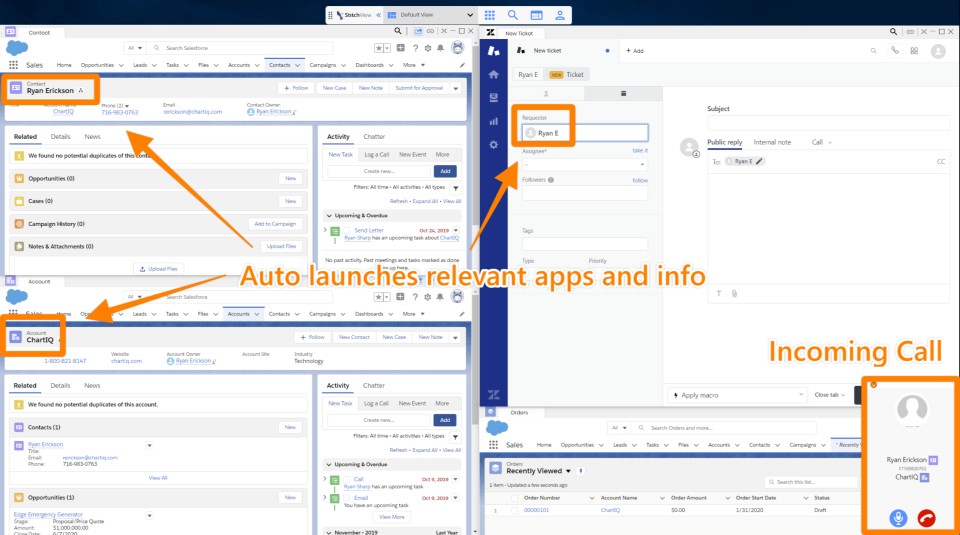Image resolution: width=960 pixels, height=535 pixels.
Task: Switch to Internal note tab in ticket
Action: [772, 142]
